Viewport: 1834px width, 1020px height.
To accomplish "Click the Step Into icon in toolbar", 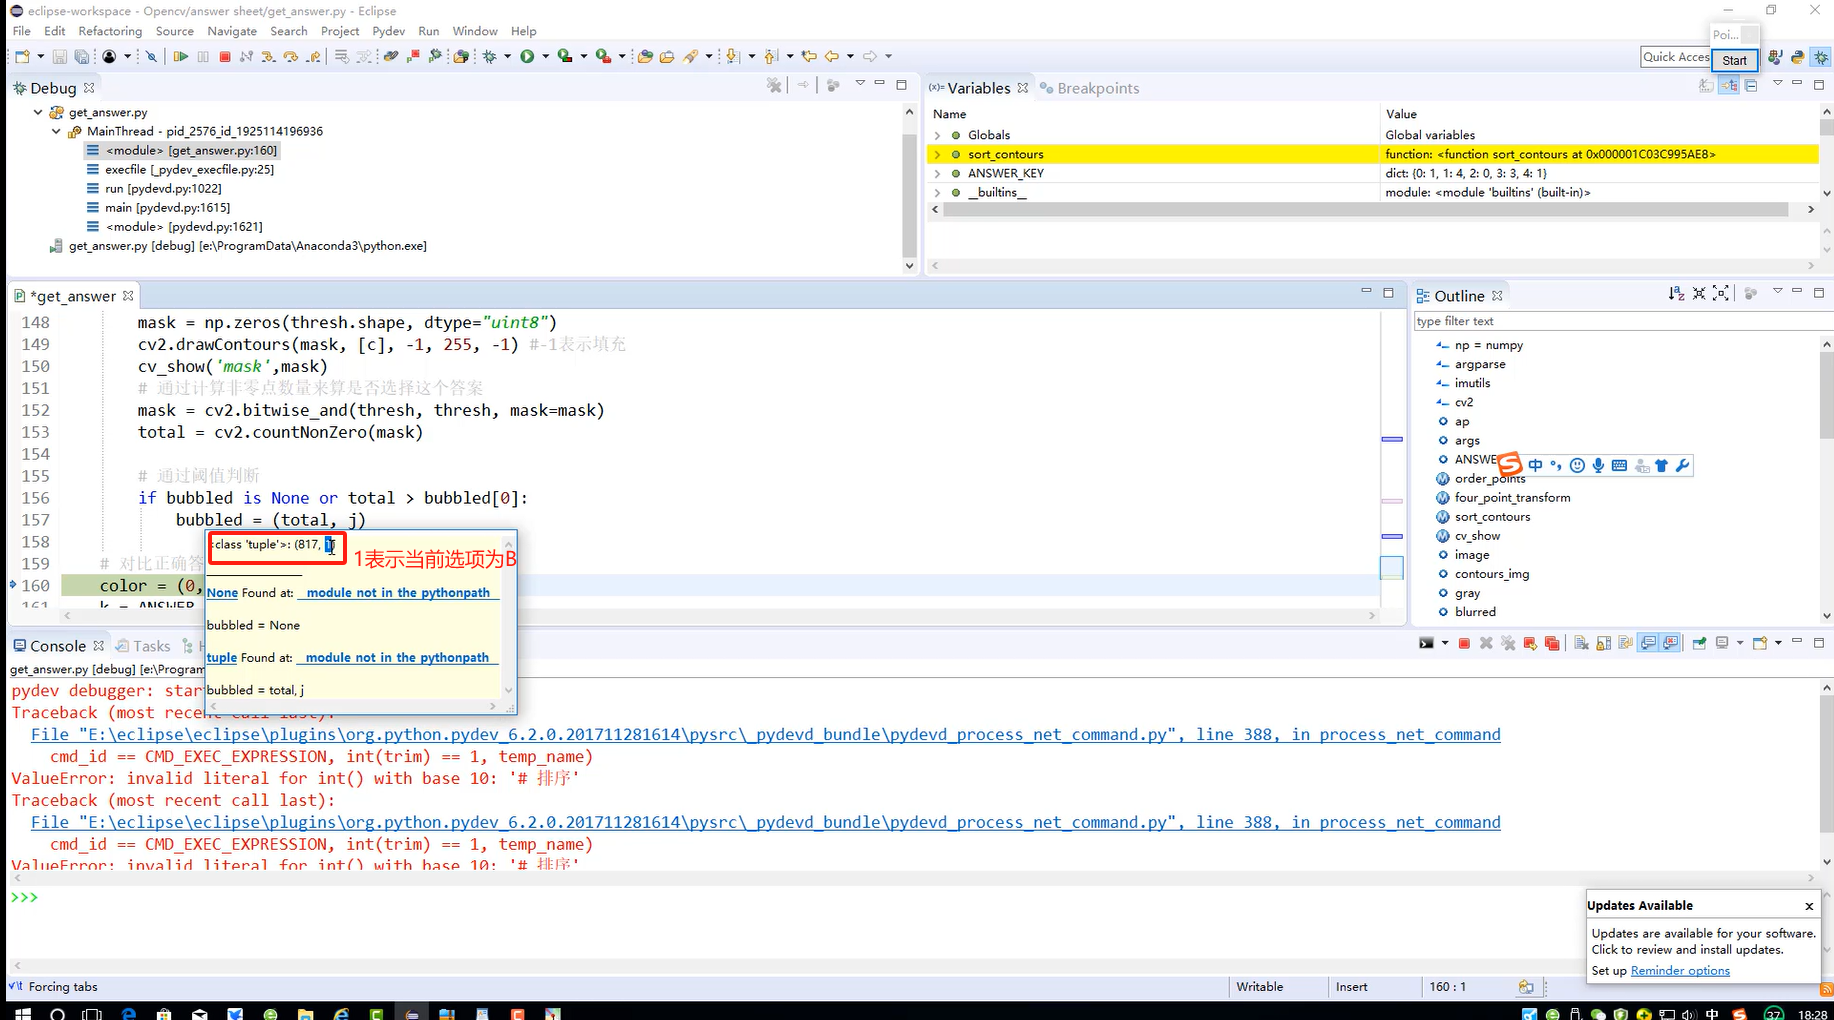I will point(268,57).
